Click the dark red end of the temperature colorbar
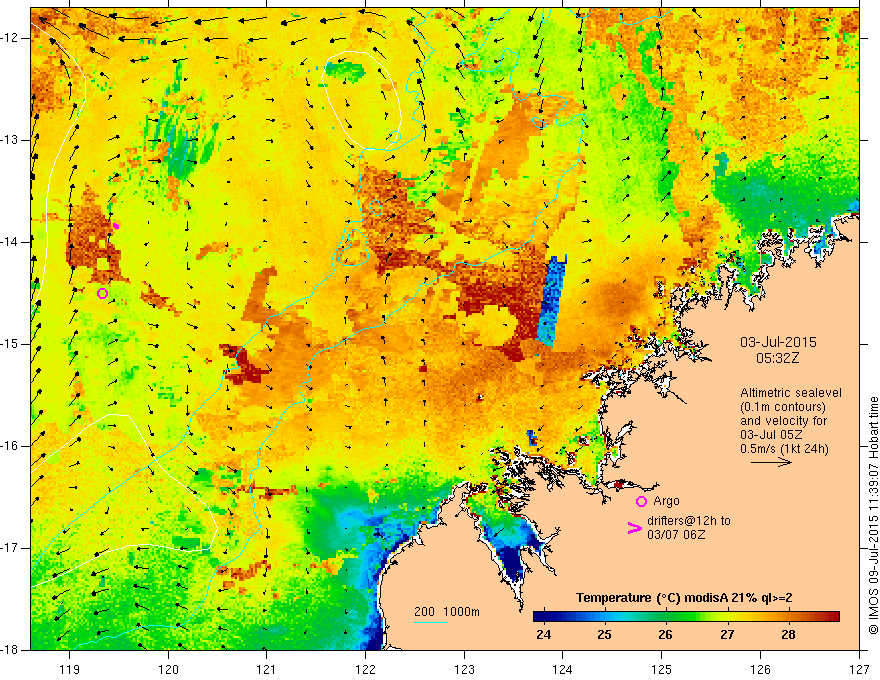880x680 pixels. [x=832, y=617]
